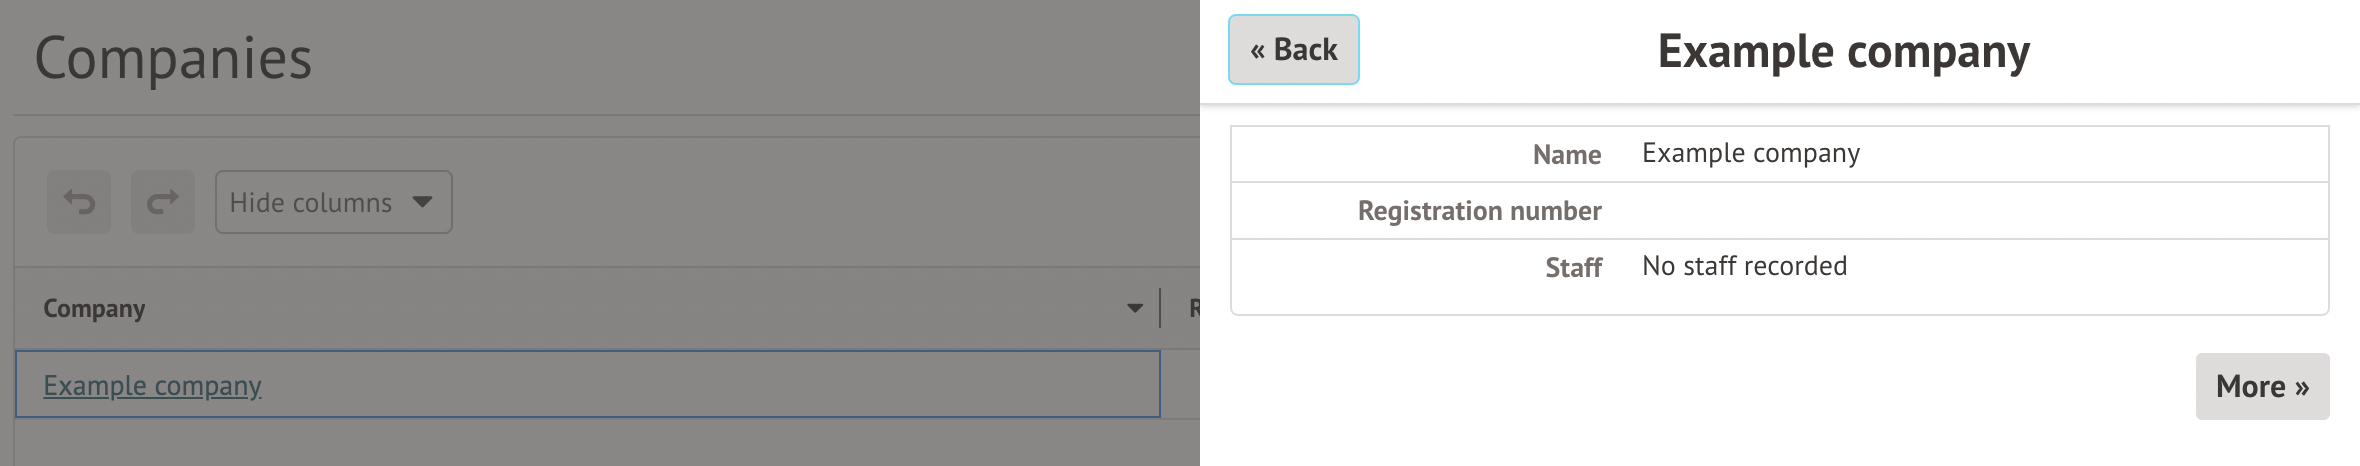2360x466 pixels.
Task: Click the partially hidden second column header
Action: [1193, 308]
